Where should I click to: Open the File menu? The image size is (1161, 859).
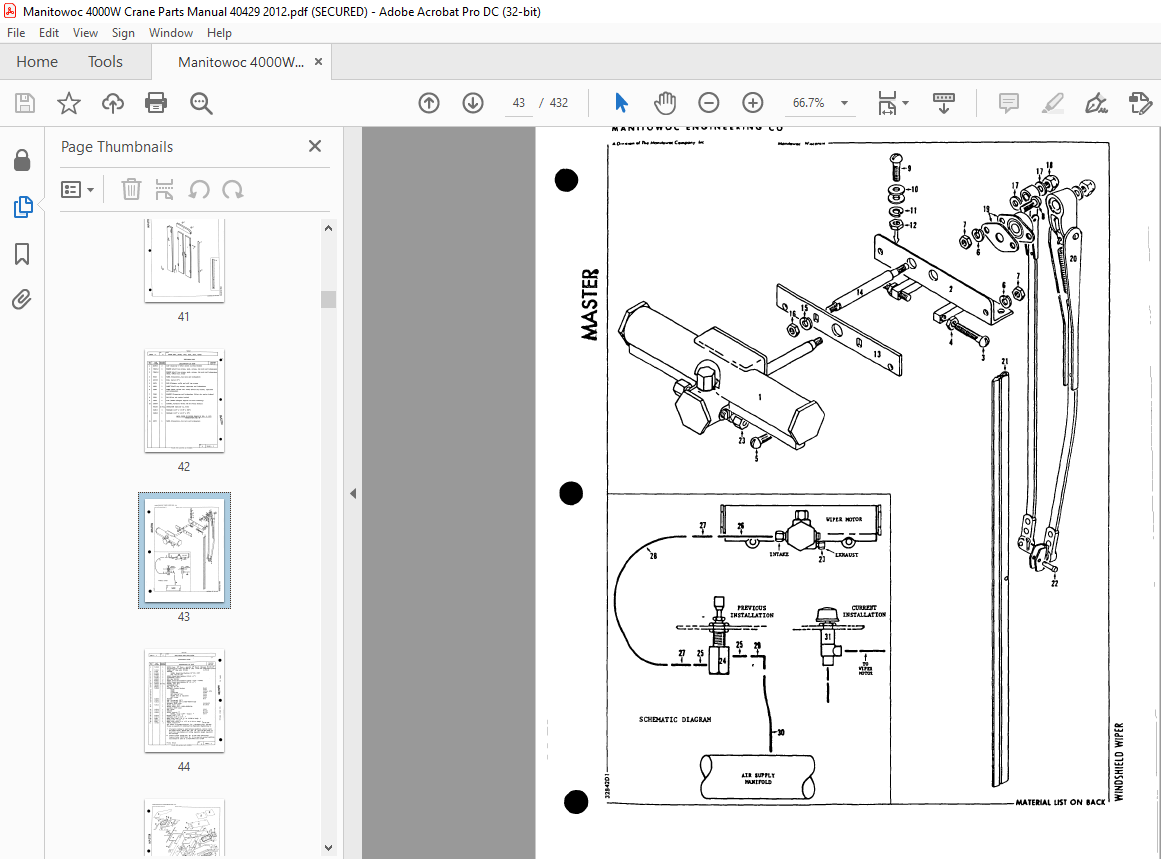pyautogui.click(x=16, y=33)
